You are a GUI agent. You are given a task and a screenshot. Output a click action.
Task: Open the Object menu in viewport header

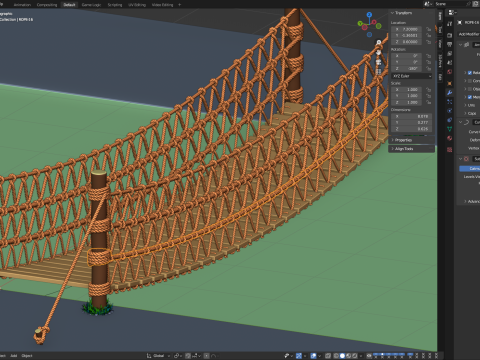[27, 356]
